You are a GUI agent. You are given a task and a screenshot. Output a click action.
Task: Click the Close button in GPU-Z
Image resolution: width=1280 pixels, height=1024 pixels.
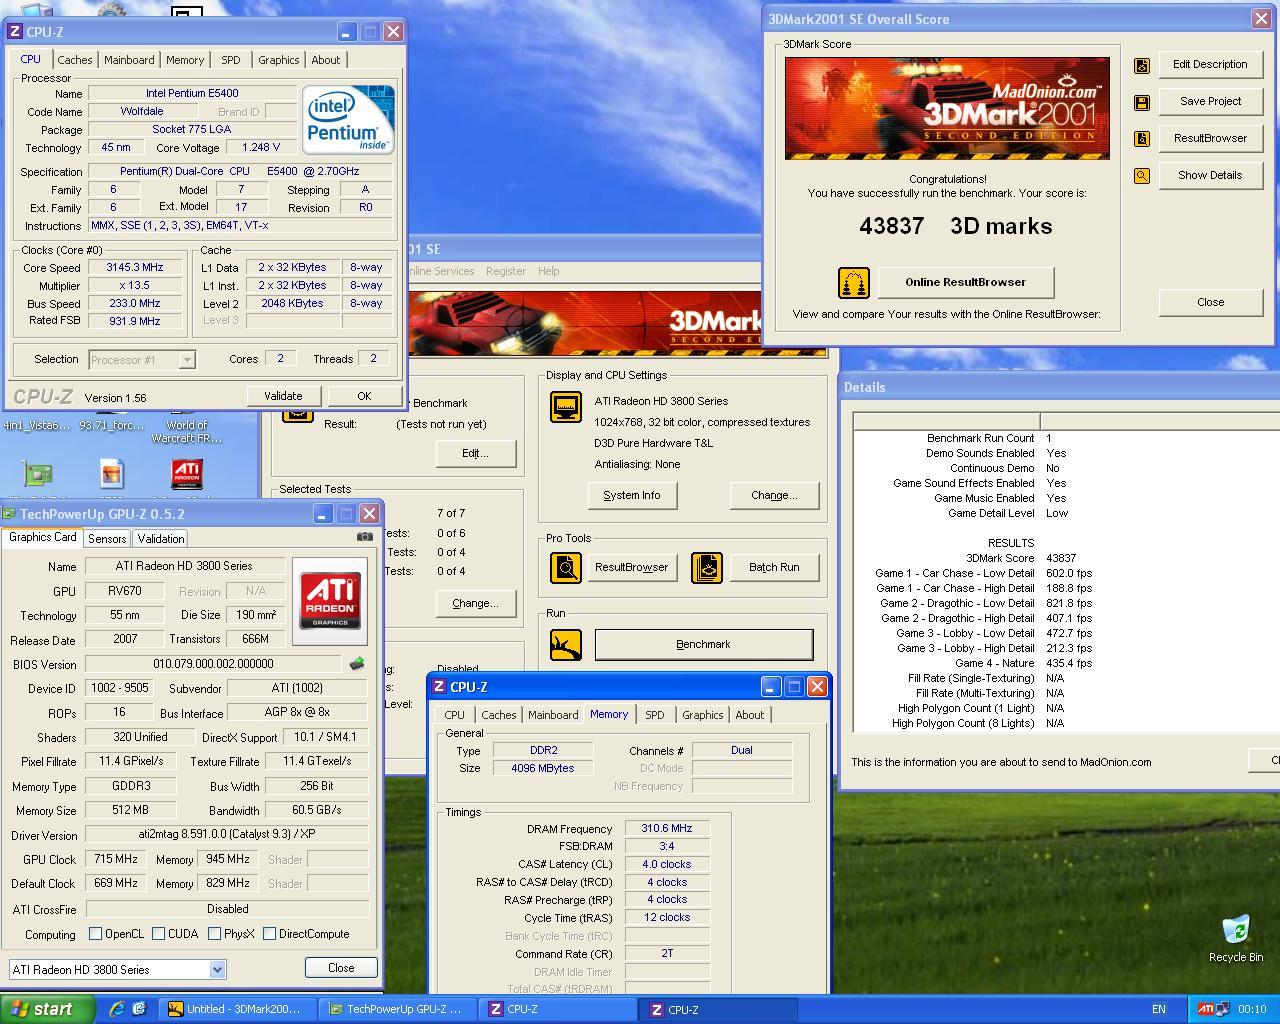tap(341, 968)
